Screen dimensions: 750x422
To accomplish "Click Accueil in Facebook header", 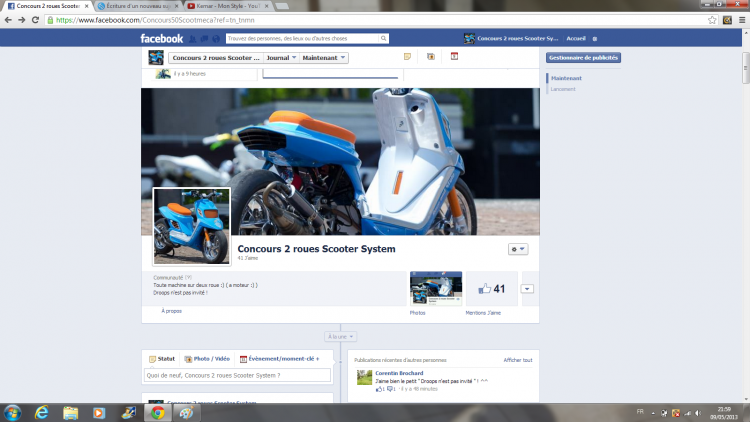I will click(576, 39).
